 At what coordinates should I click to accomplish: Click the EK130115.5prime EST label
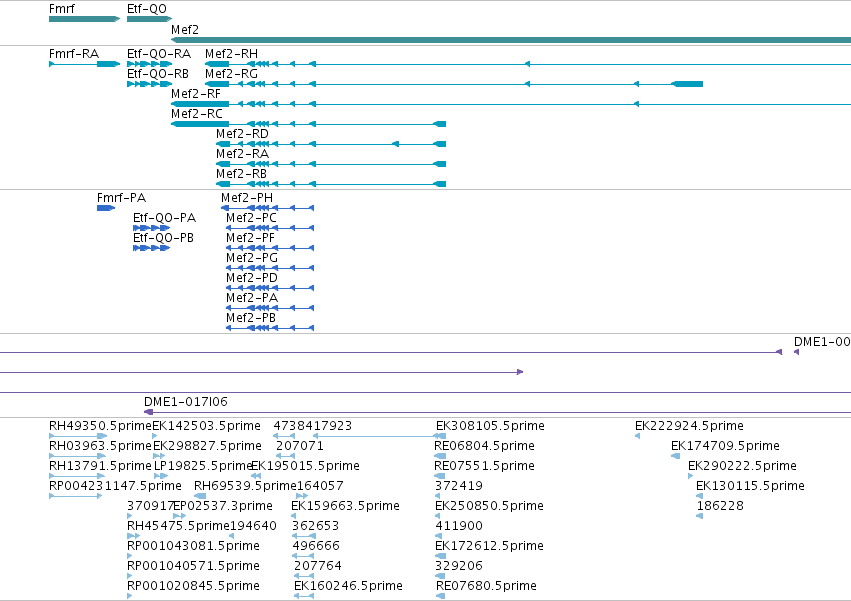(x=750, y=486)
